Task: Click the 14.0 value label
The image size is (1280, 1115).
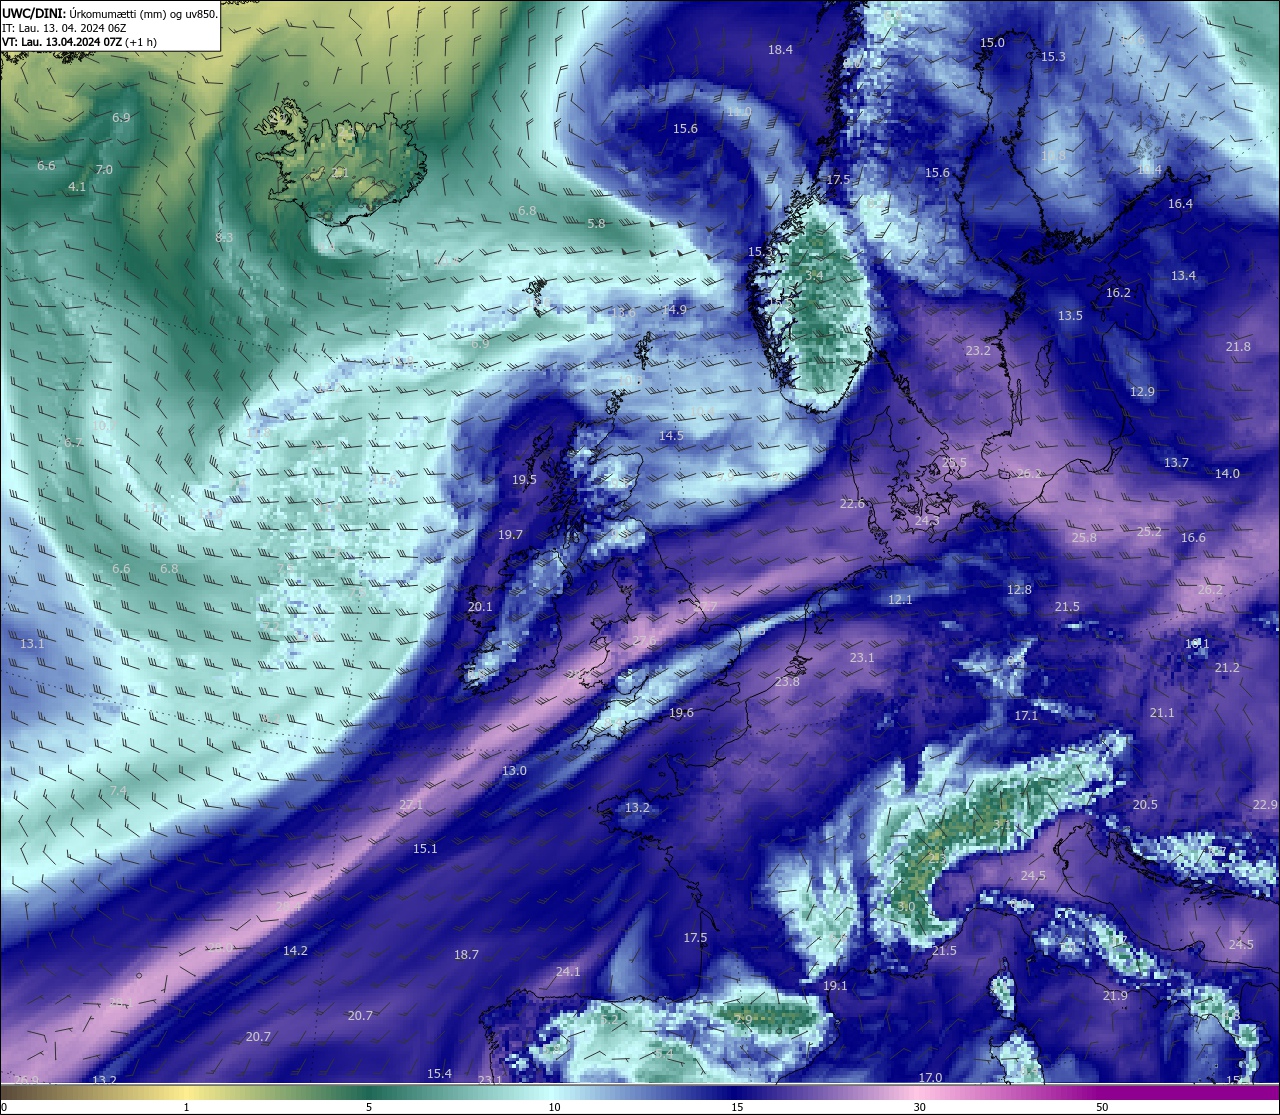Action: pyautogui.click(x=1227, y=474)
